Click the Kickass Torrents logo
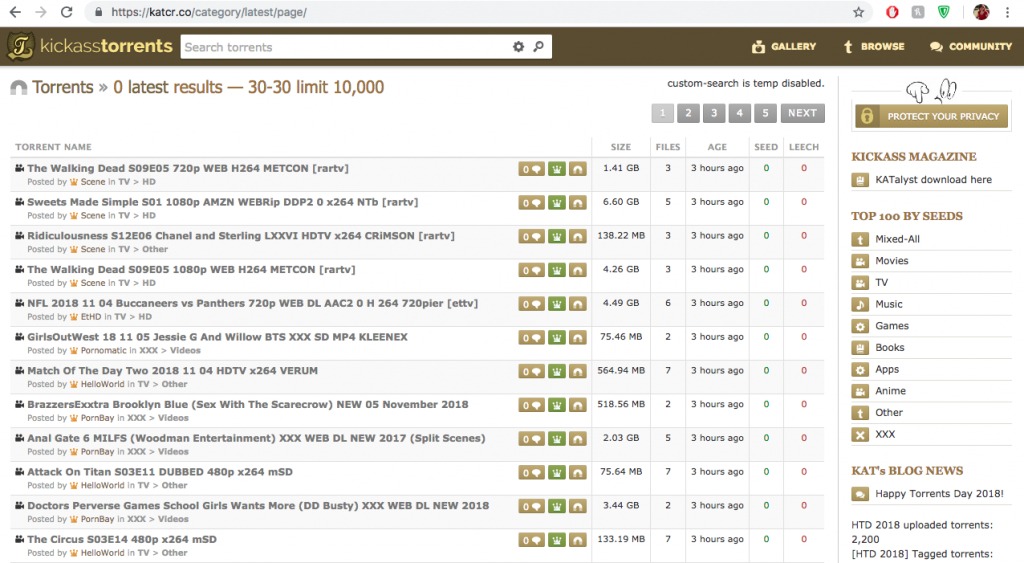Screen dimensions: 1024x563 coord(90,47)
